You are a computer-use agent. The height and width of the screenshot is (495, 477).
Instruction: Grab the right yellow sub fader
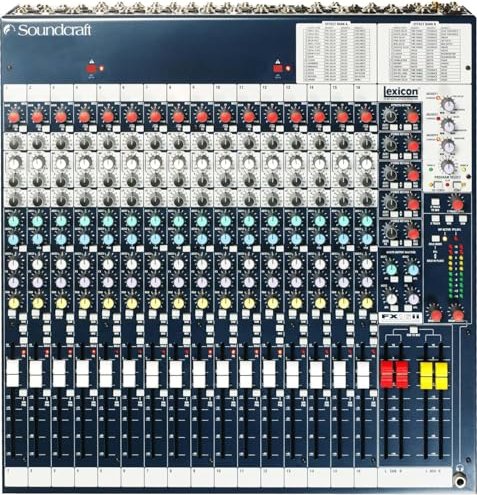[441, 376]
